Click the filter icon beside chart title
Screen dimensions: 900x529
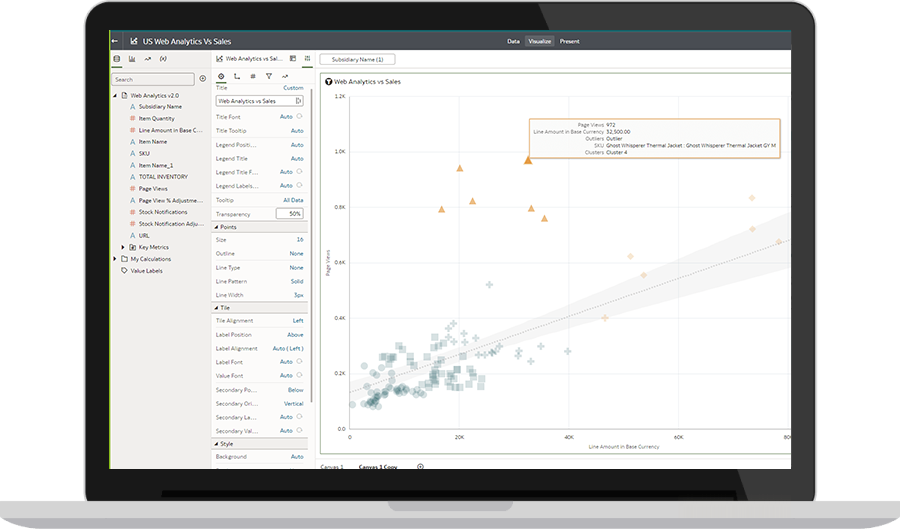[x=328, y=81]
